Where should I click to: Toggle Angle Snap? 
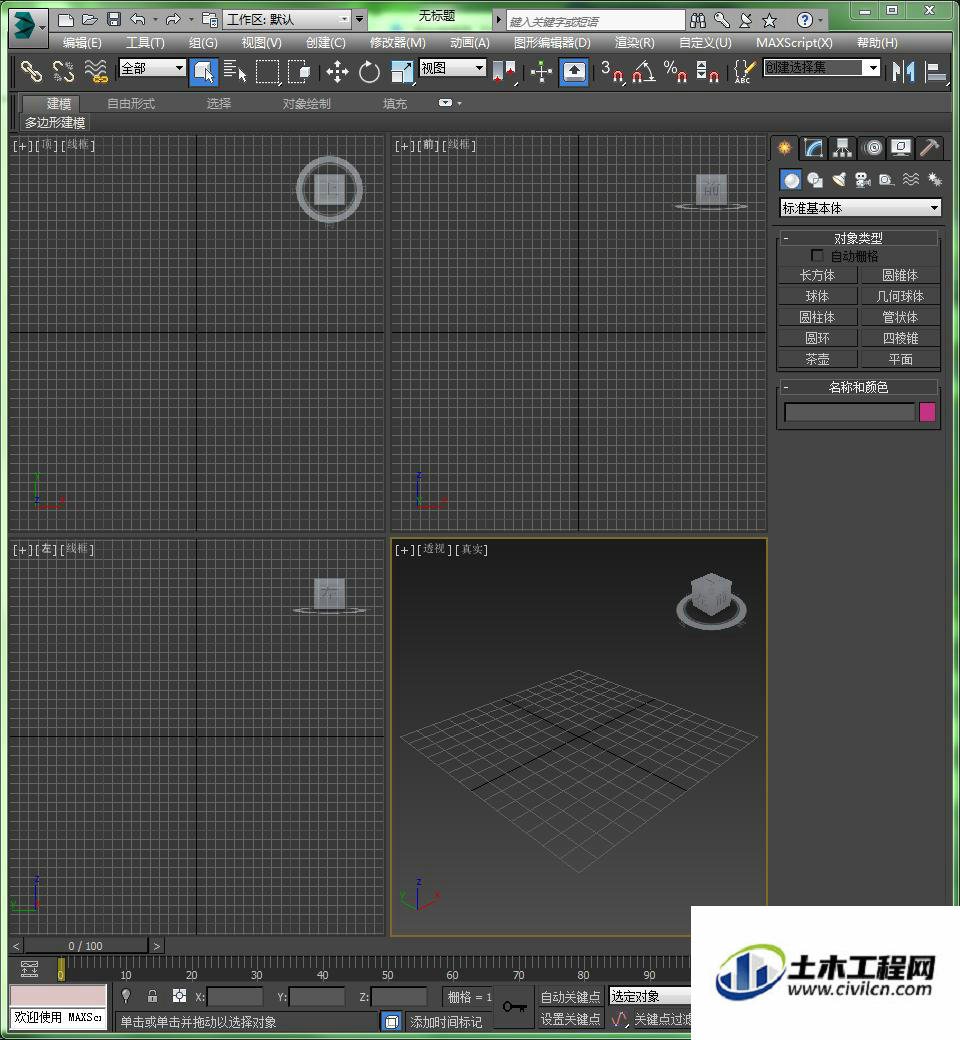644,71
